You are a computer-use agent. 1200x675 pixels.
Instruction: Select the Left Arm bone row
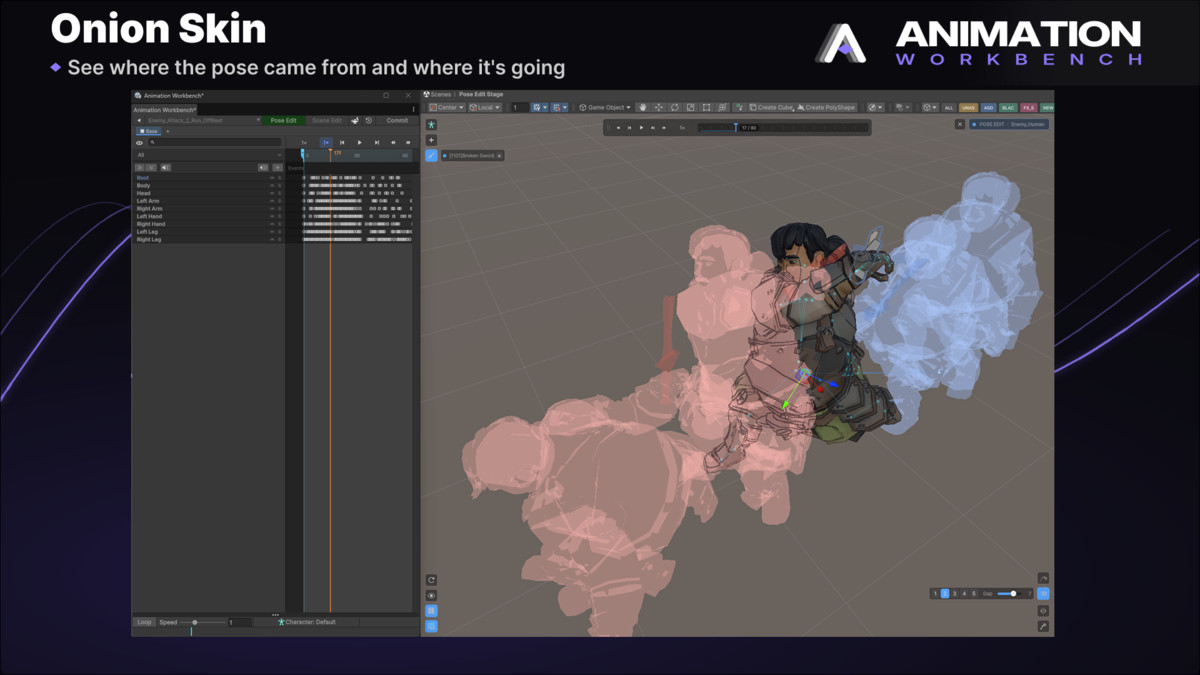point(209,201)
